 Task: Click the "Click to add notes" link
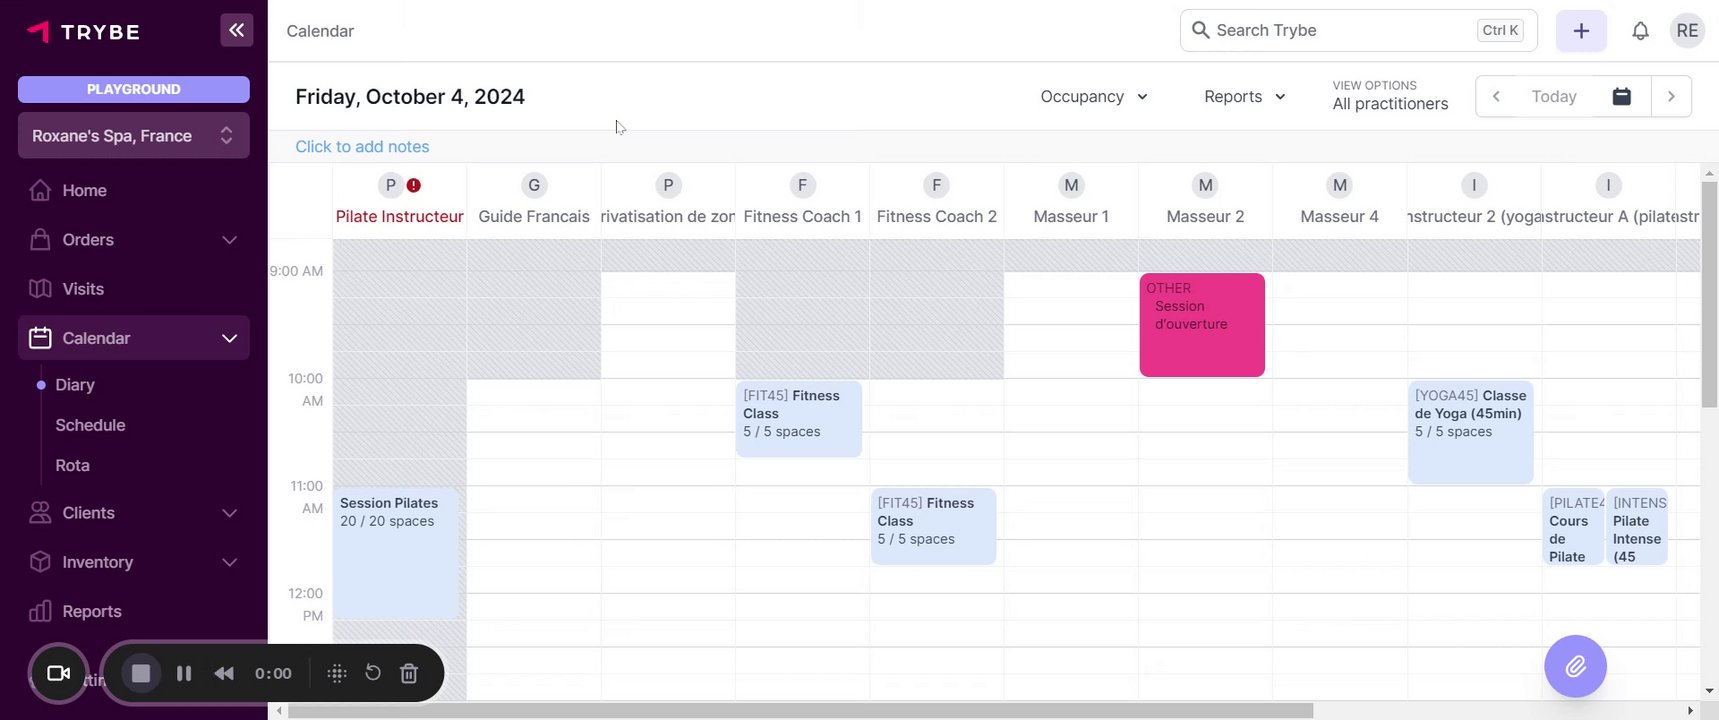[x=362, y=147]
